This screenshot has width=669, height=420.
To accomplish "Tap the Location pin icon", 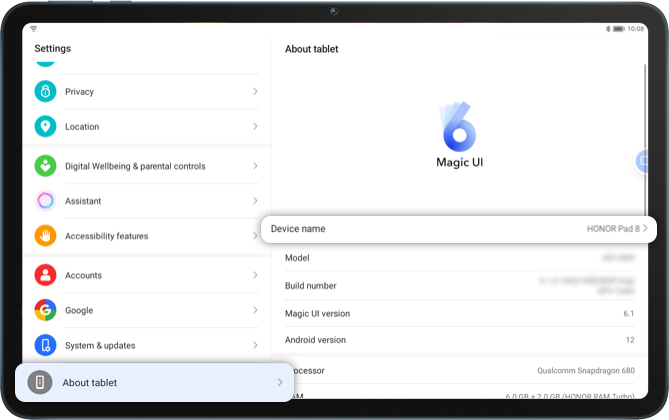I will (45, 127).
